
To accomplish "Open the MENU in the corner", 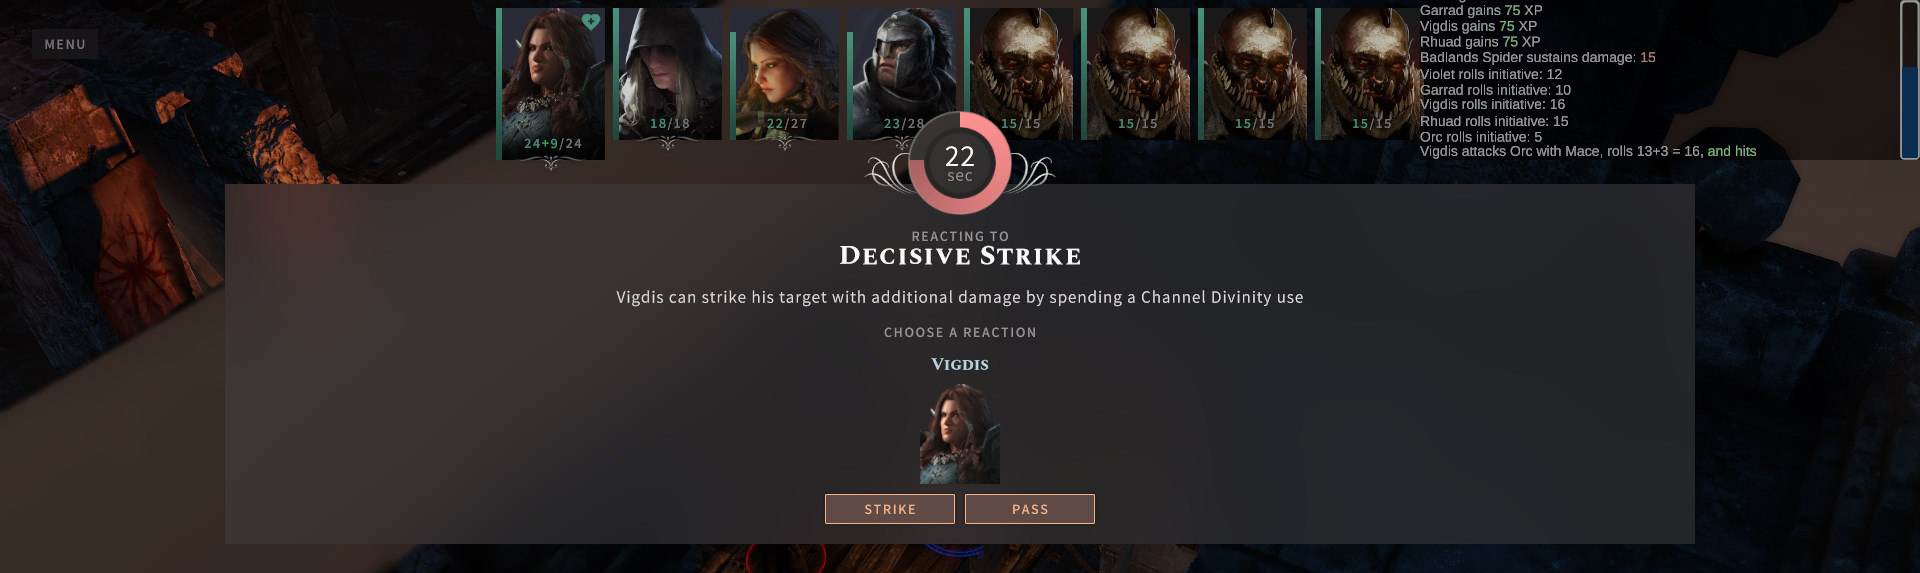I will (x=65, y=44).
